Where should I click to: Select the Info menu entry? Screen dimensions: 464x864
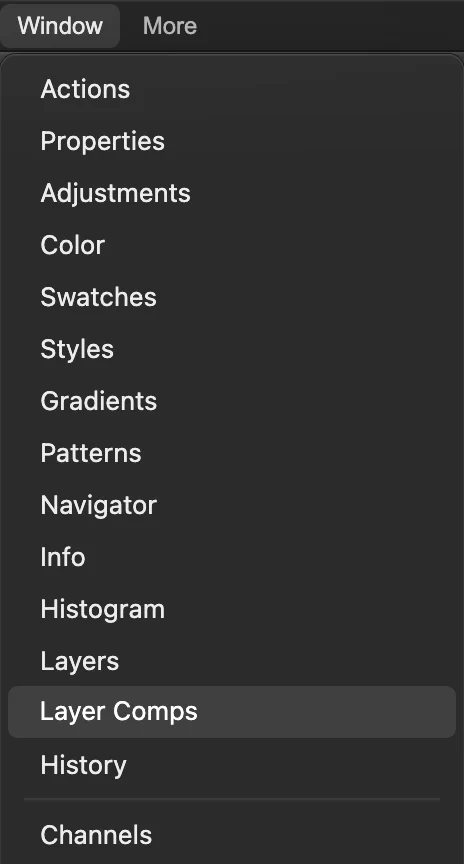click(x=232, y=557)
